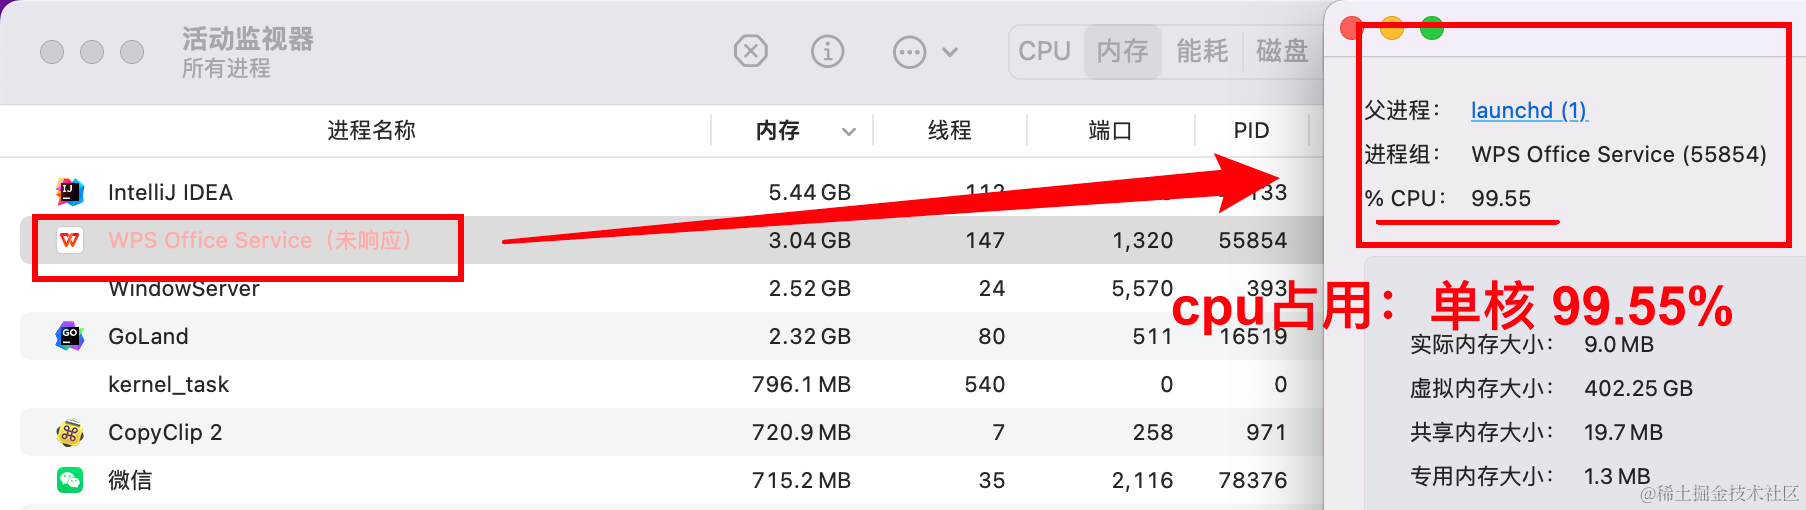The height and width of the screenshot is (510, 1806).
Task: Select the CopyClip 2 process row
Action: point(672,432)
